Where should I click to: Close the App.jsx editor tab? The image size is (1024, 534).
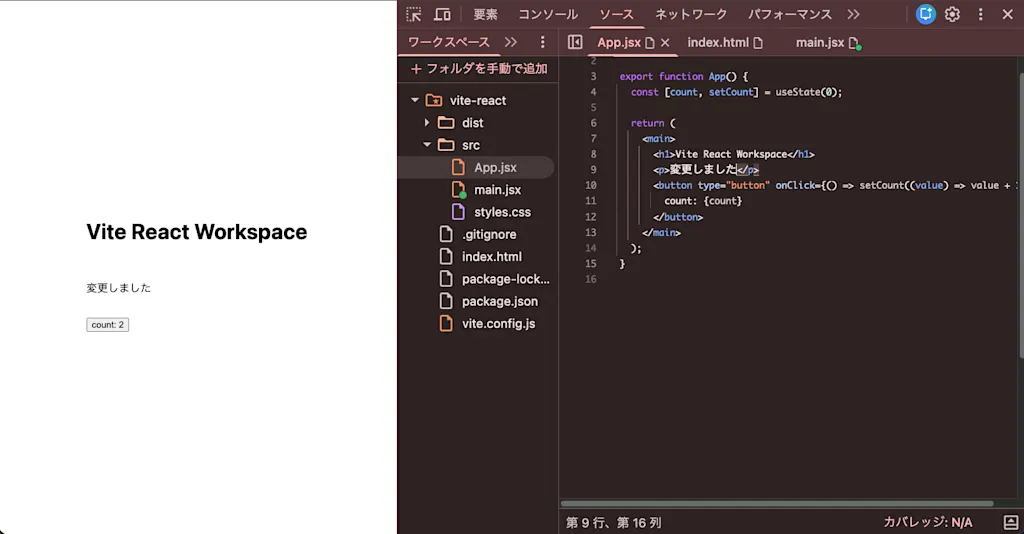[665, 42]
